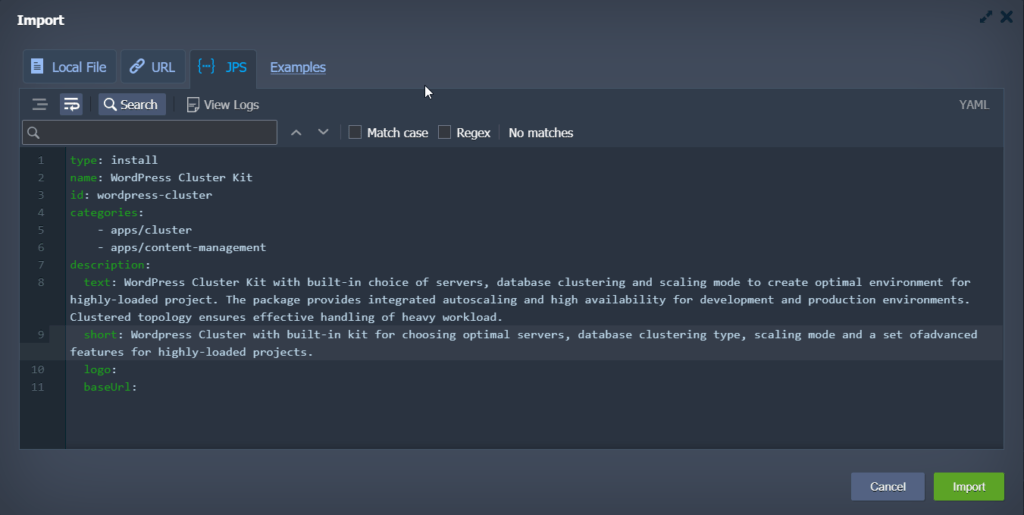Click the 'id: wordpress-cluster' line
This screenshot has height=515, width=1024.
141,195
